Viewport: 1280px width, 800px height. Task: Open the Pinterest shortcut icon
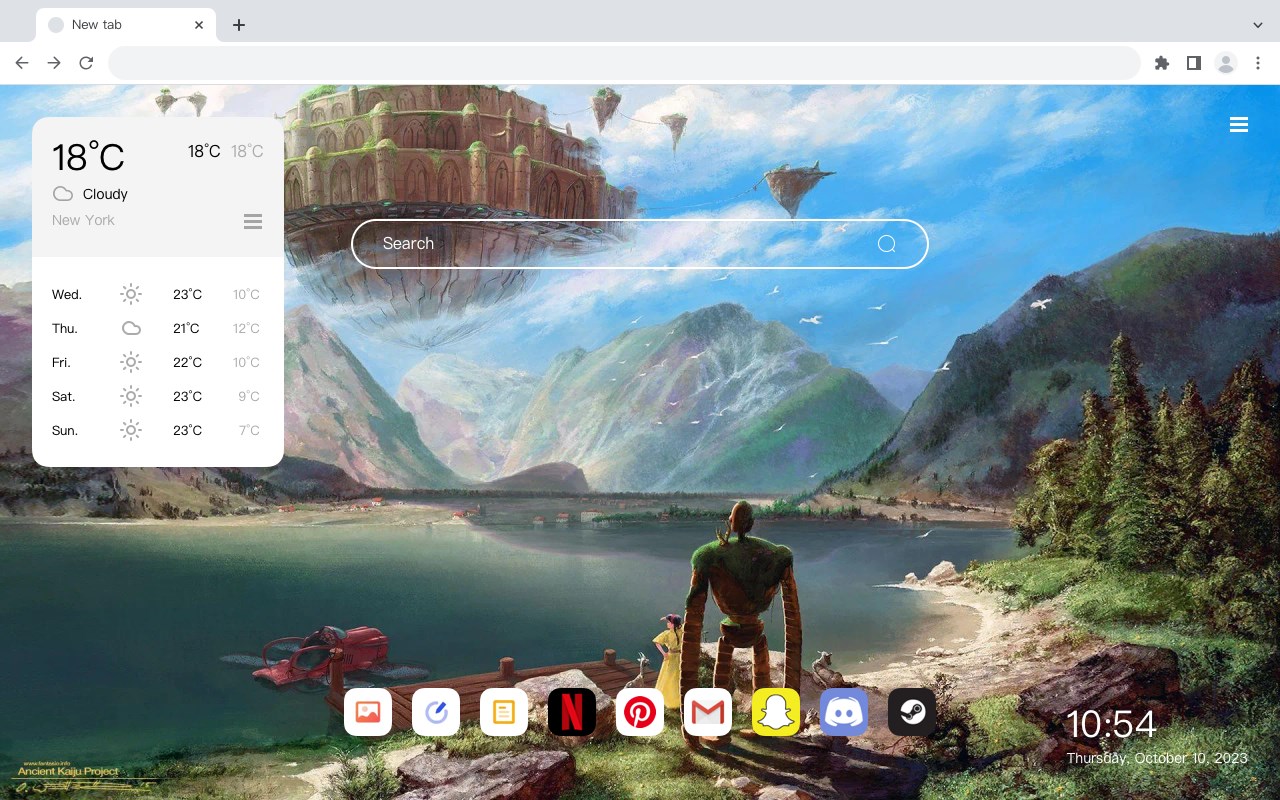click(x=640, y=712)
